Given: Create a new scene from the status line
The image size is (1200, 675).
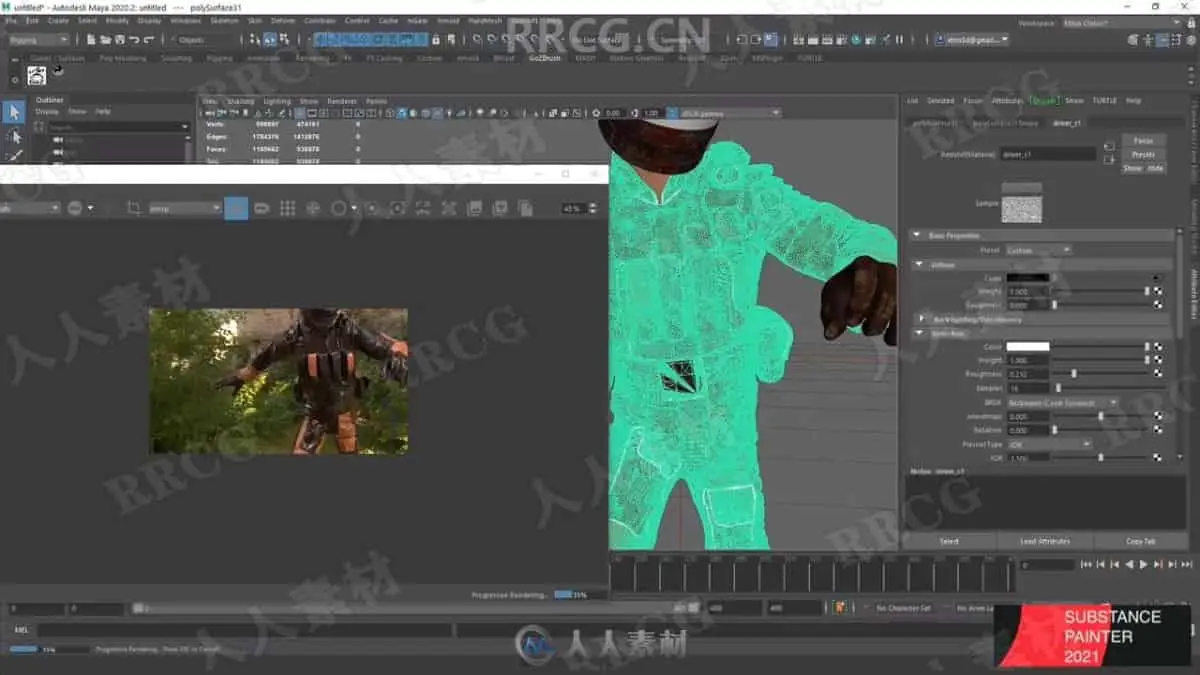Looking at the screenshot, I should (x=91, y=40).
